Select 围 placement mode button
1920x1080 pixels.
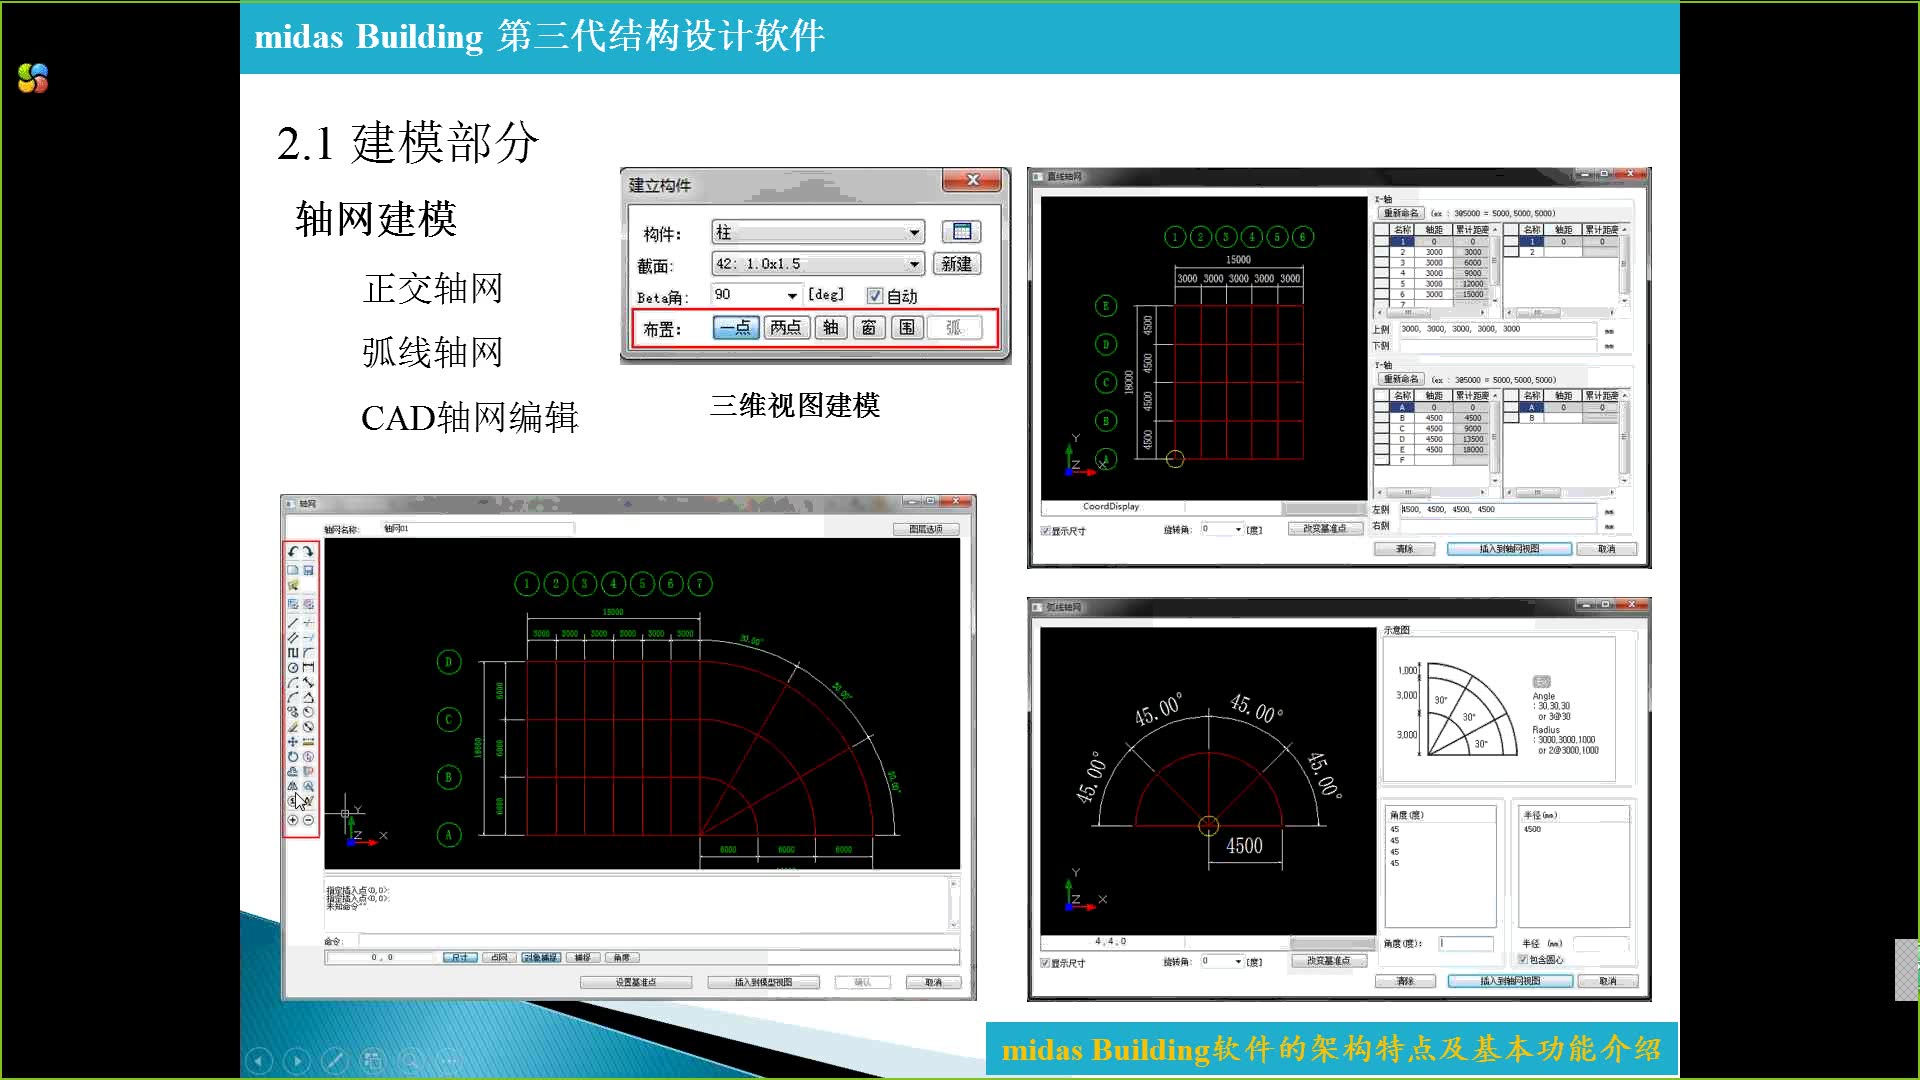click(x=907, y=328)
